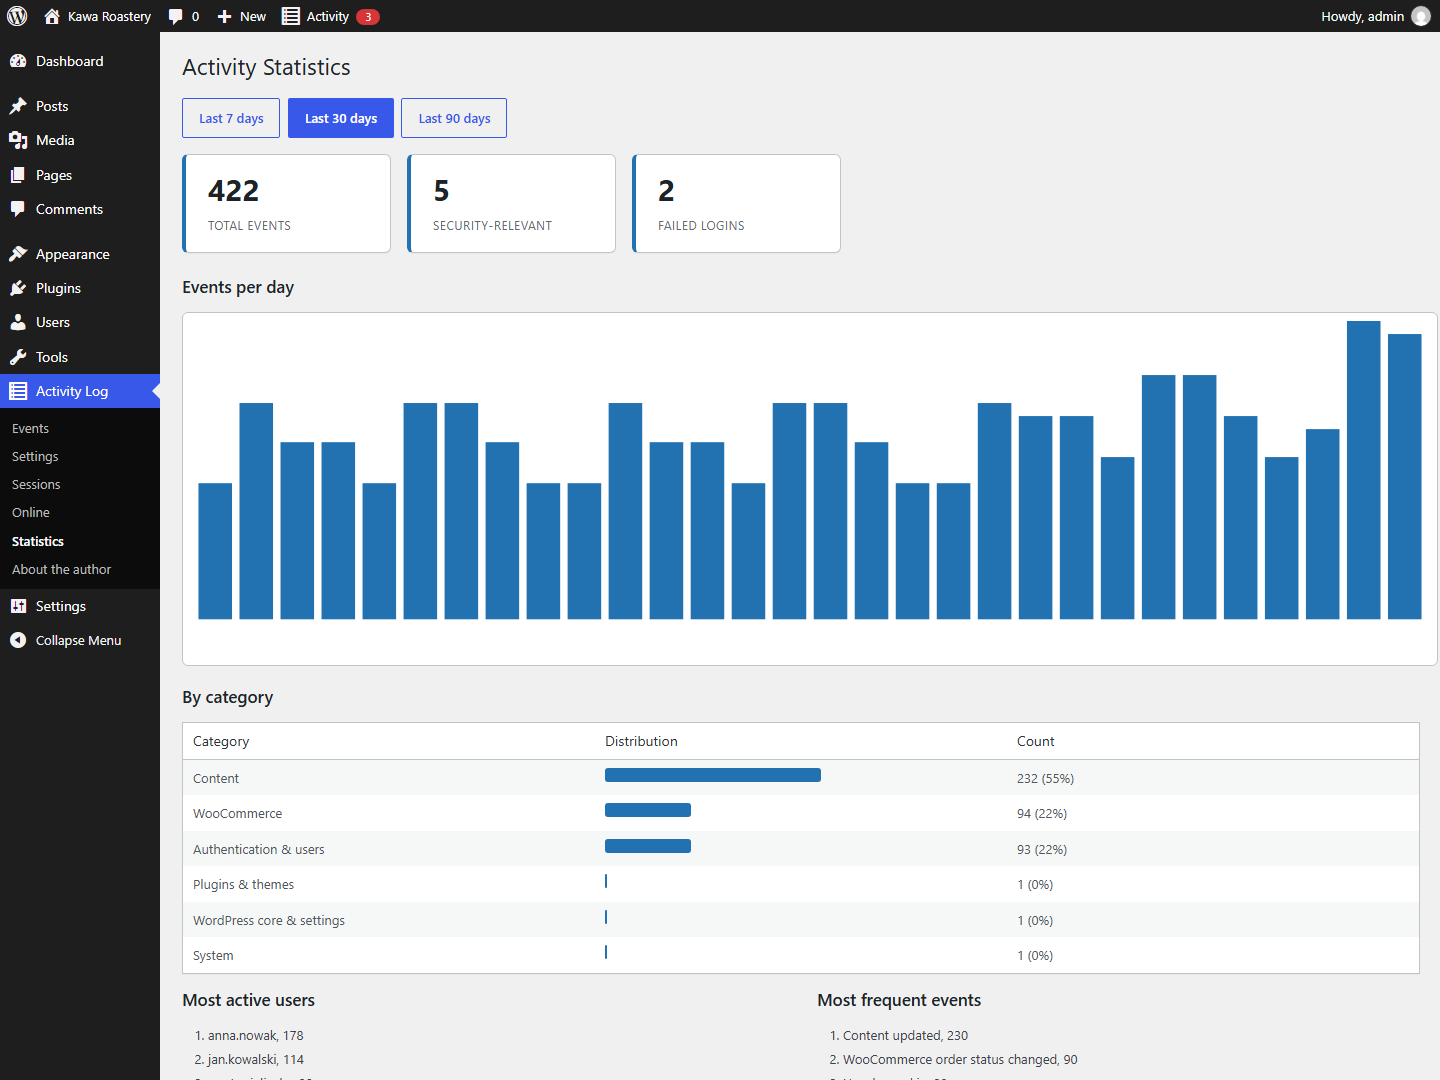Viewport: 1440px width, 1080px height.
Task: Click the Comments speech bubble sidebar icon
Action: click(18, 209)
